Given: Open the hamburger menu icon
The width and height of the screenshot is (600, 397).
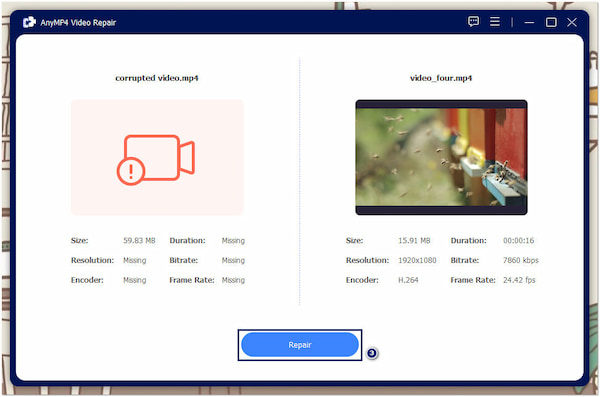Looking at the screenshot, I should [x=495, y=21].
